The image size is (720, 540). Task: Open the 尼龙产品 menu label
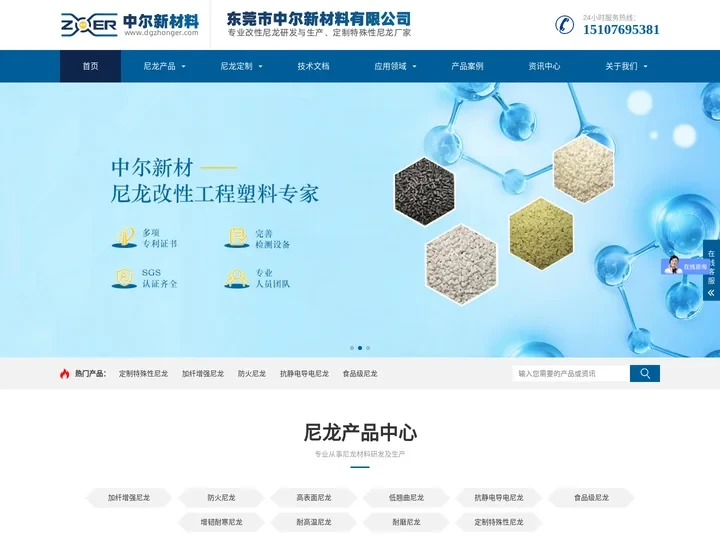pyautogui.click(x=159, y=66)
